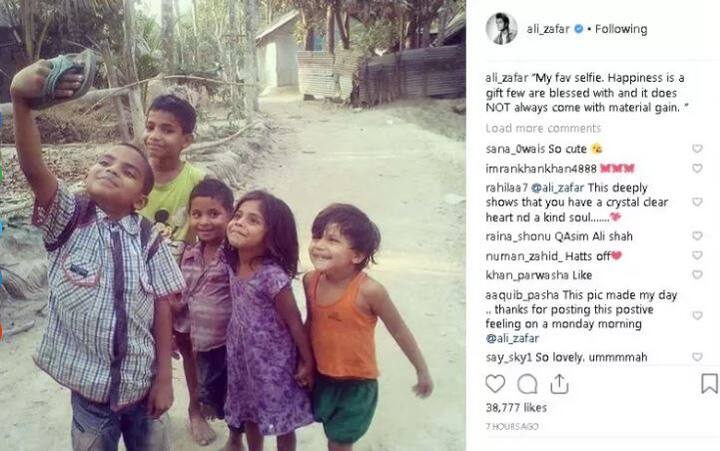
Task: Save the post with the bookmark icon
Action: pos(709,383)
